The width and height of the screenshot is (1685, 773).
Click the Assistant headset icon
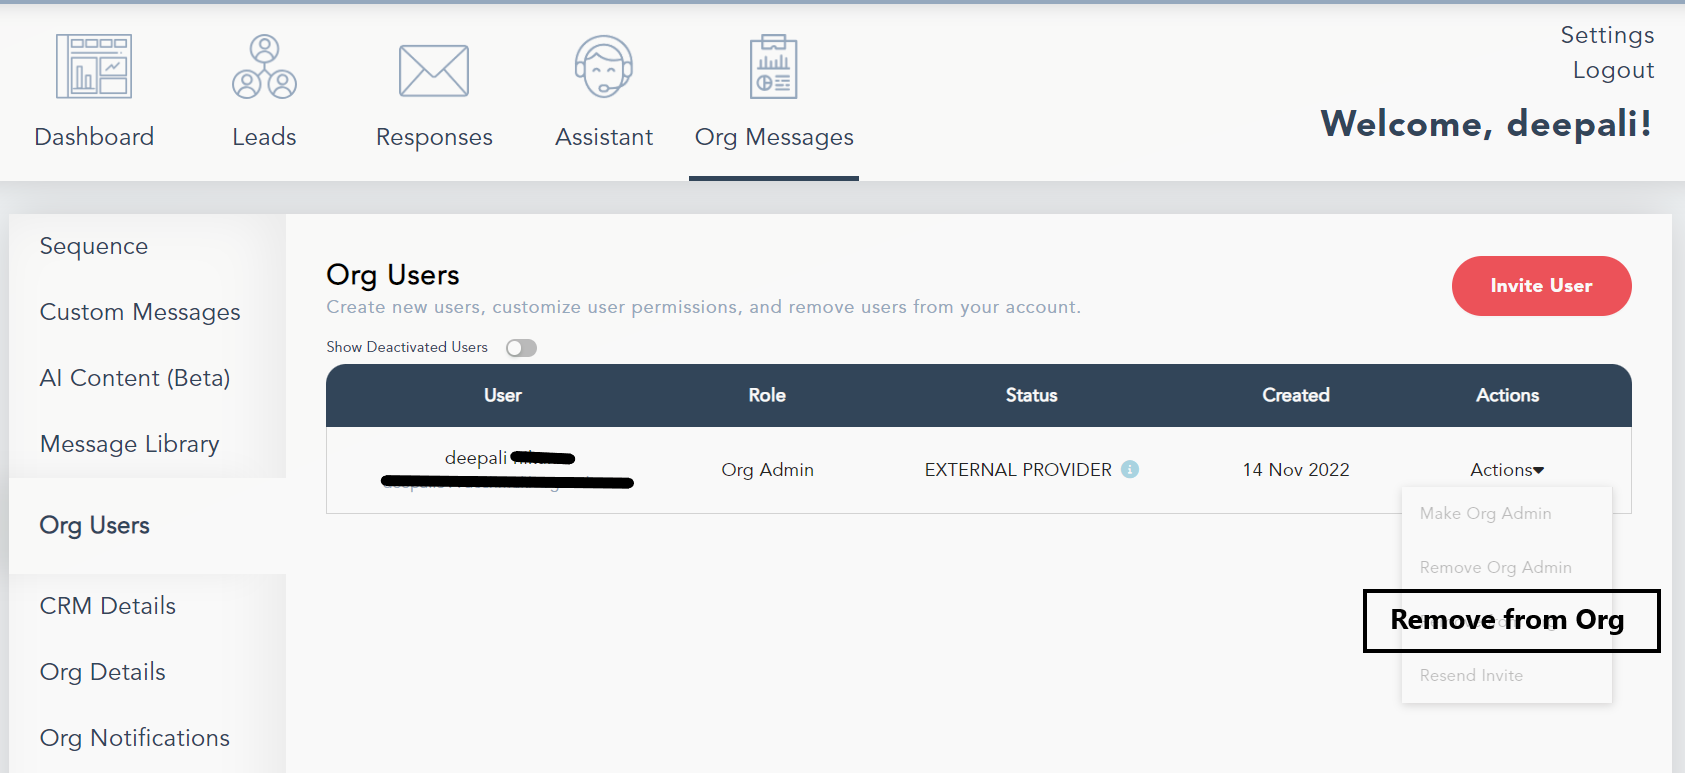[x=604, y=67]
